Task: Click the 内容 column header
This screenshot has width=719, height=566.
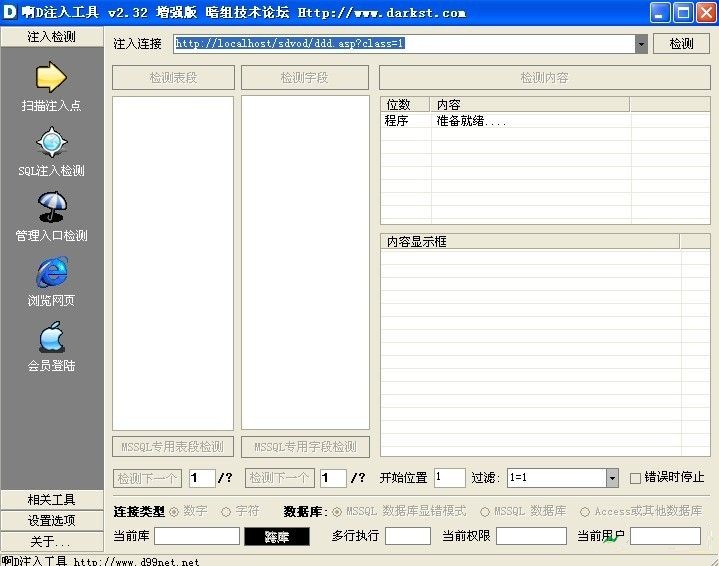Action: [530, 105]
